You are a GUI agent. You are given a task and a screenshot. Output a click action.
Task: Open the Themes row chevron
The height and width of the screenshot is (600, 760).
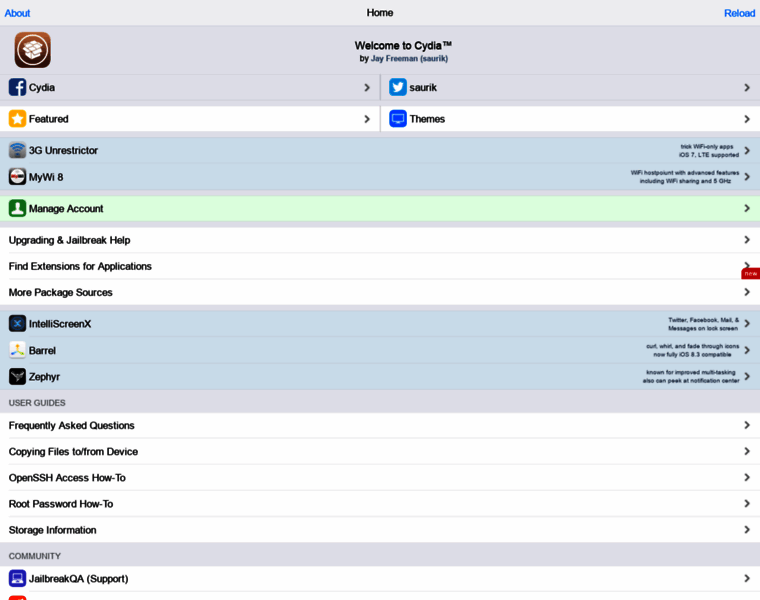(747, 119)
